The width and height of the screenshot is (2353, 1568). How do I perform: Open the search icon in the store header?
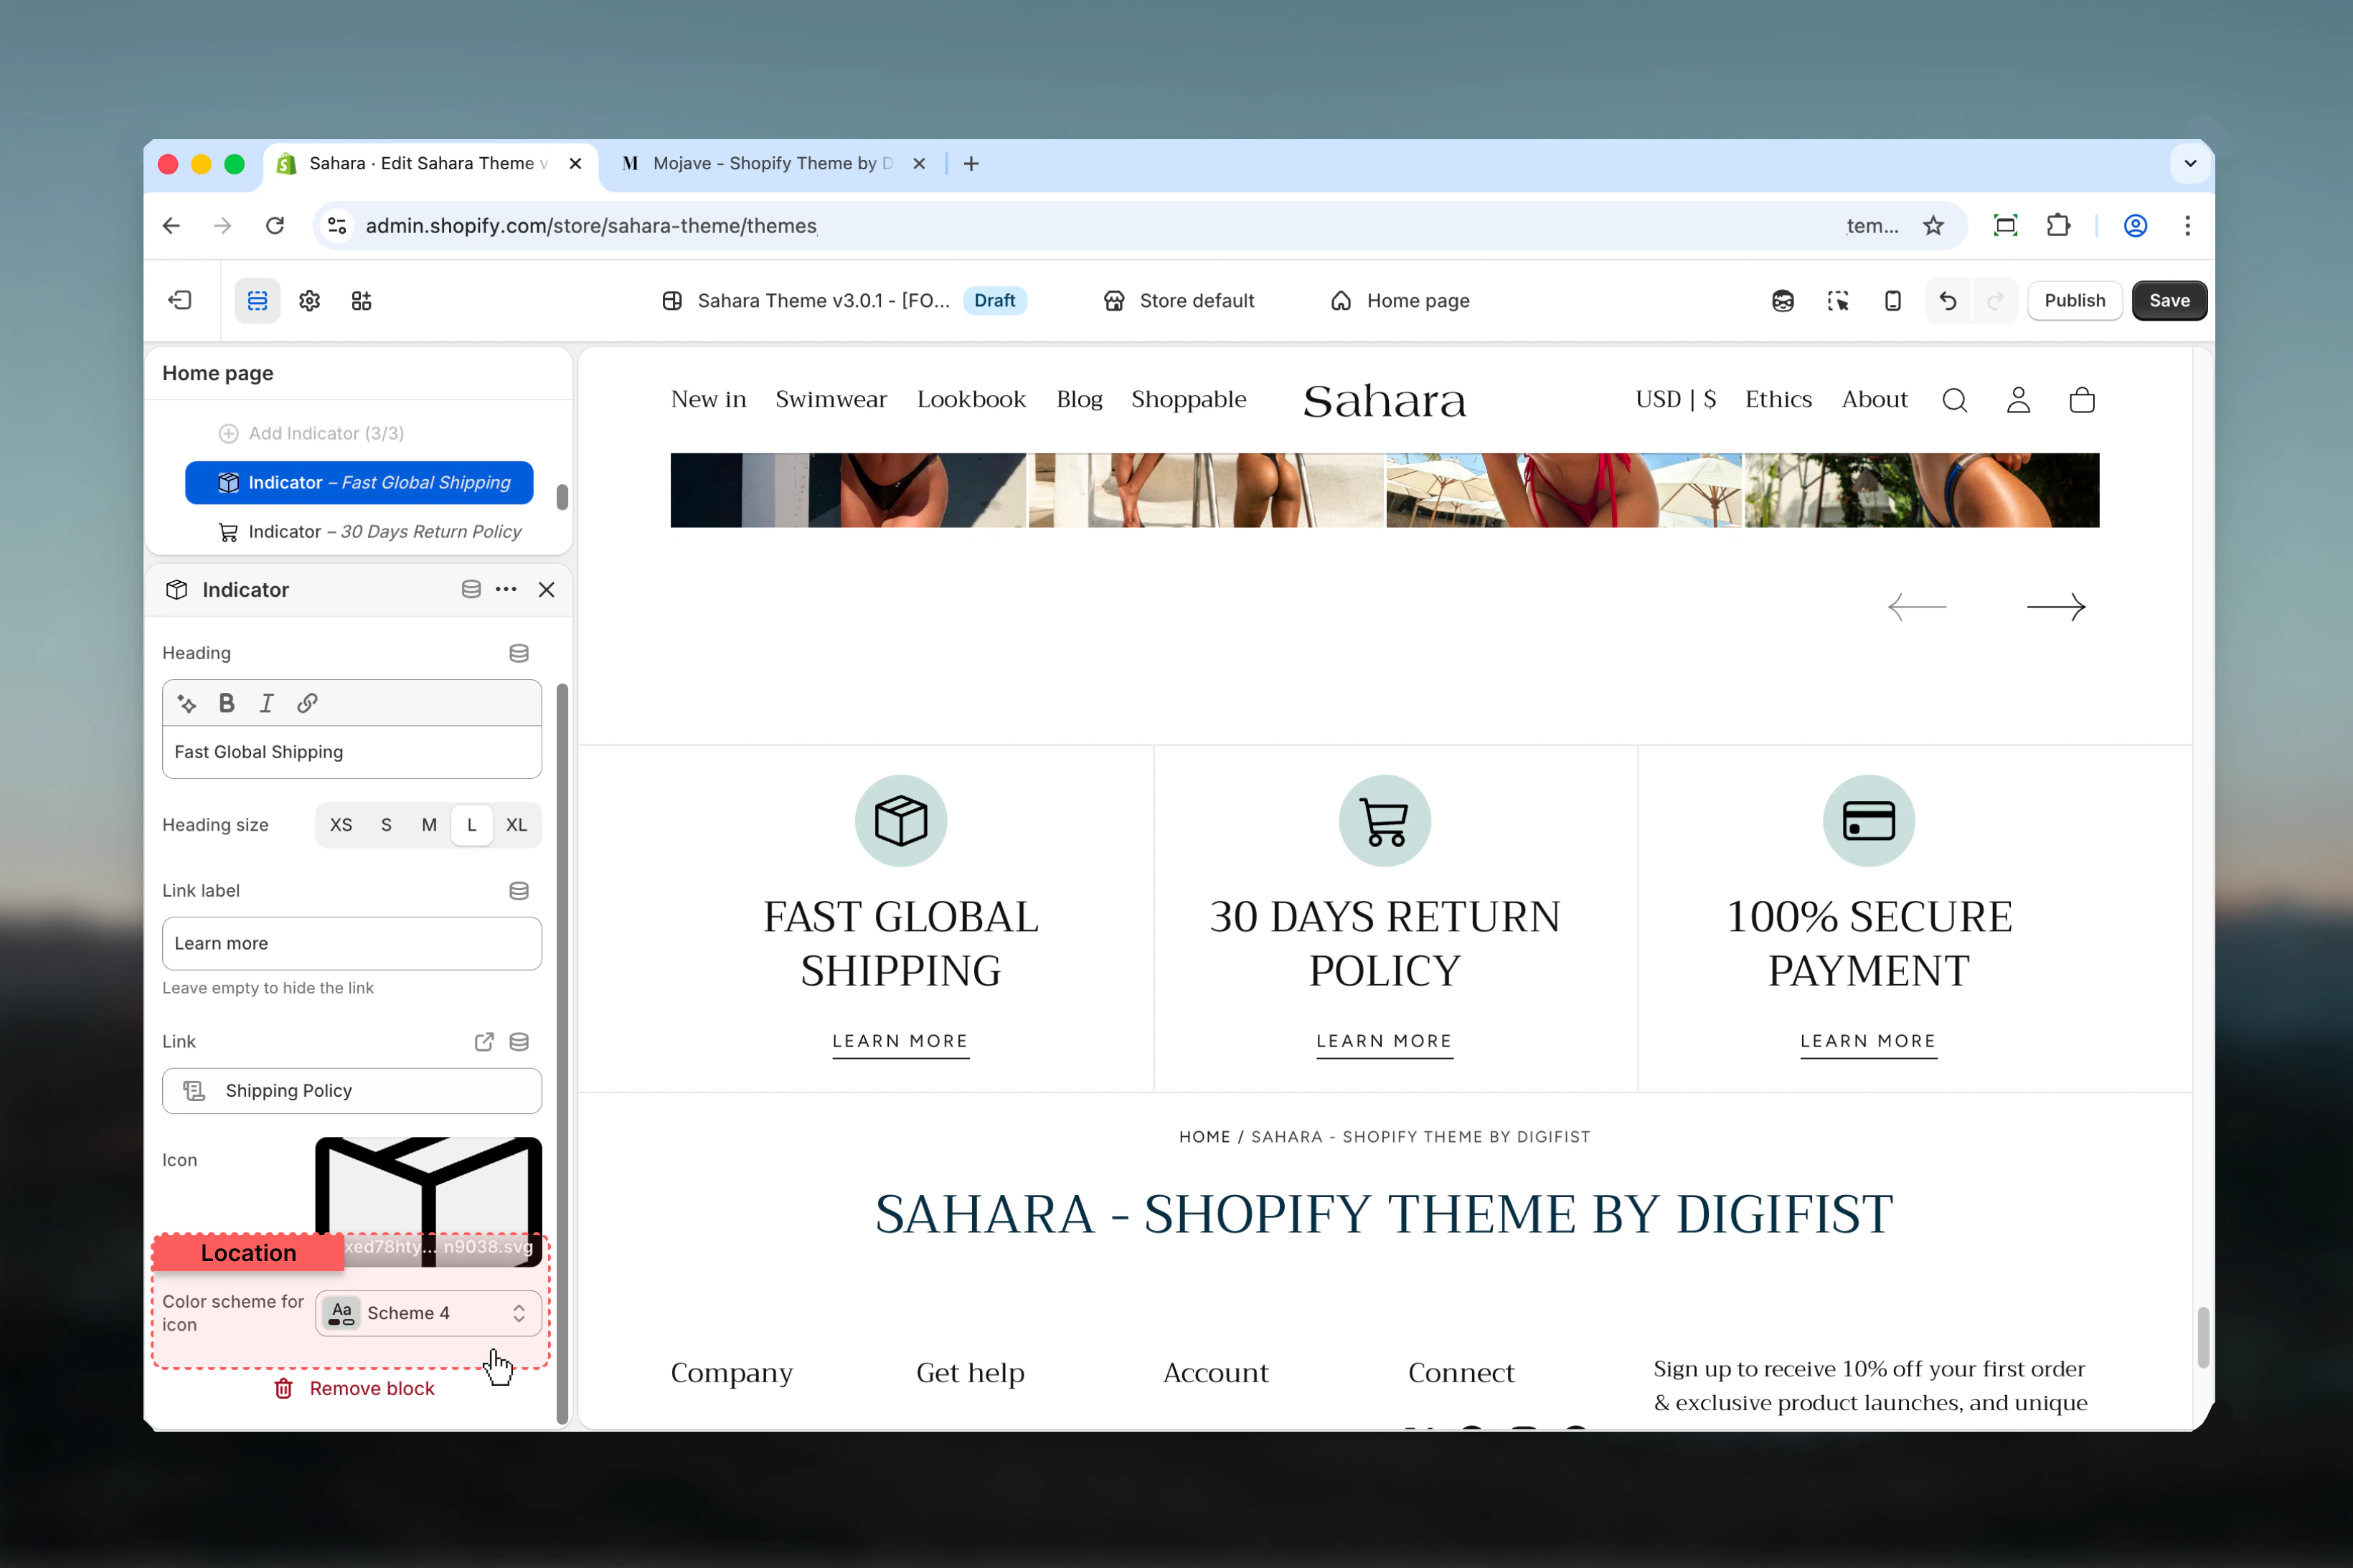pos(1955,400)
